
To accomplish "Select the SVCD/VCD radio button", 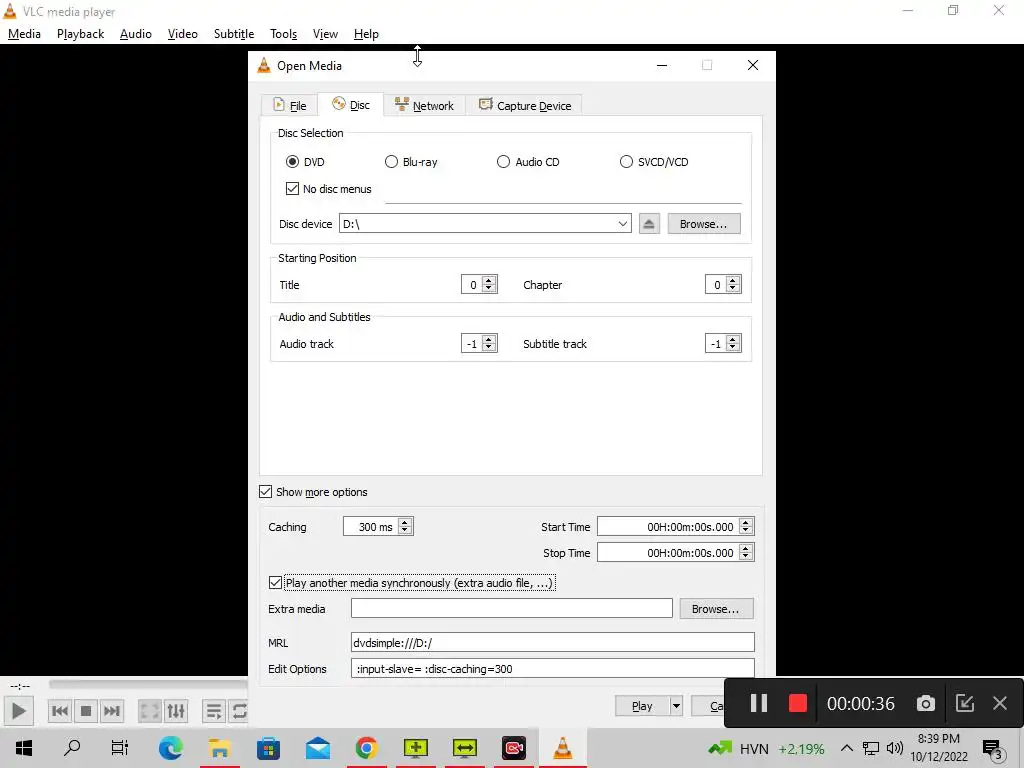I will point(626,162).
